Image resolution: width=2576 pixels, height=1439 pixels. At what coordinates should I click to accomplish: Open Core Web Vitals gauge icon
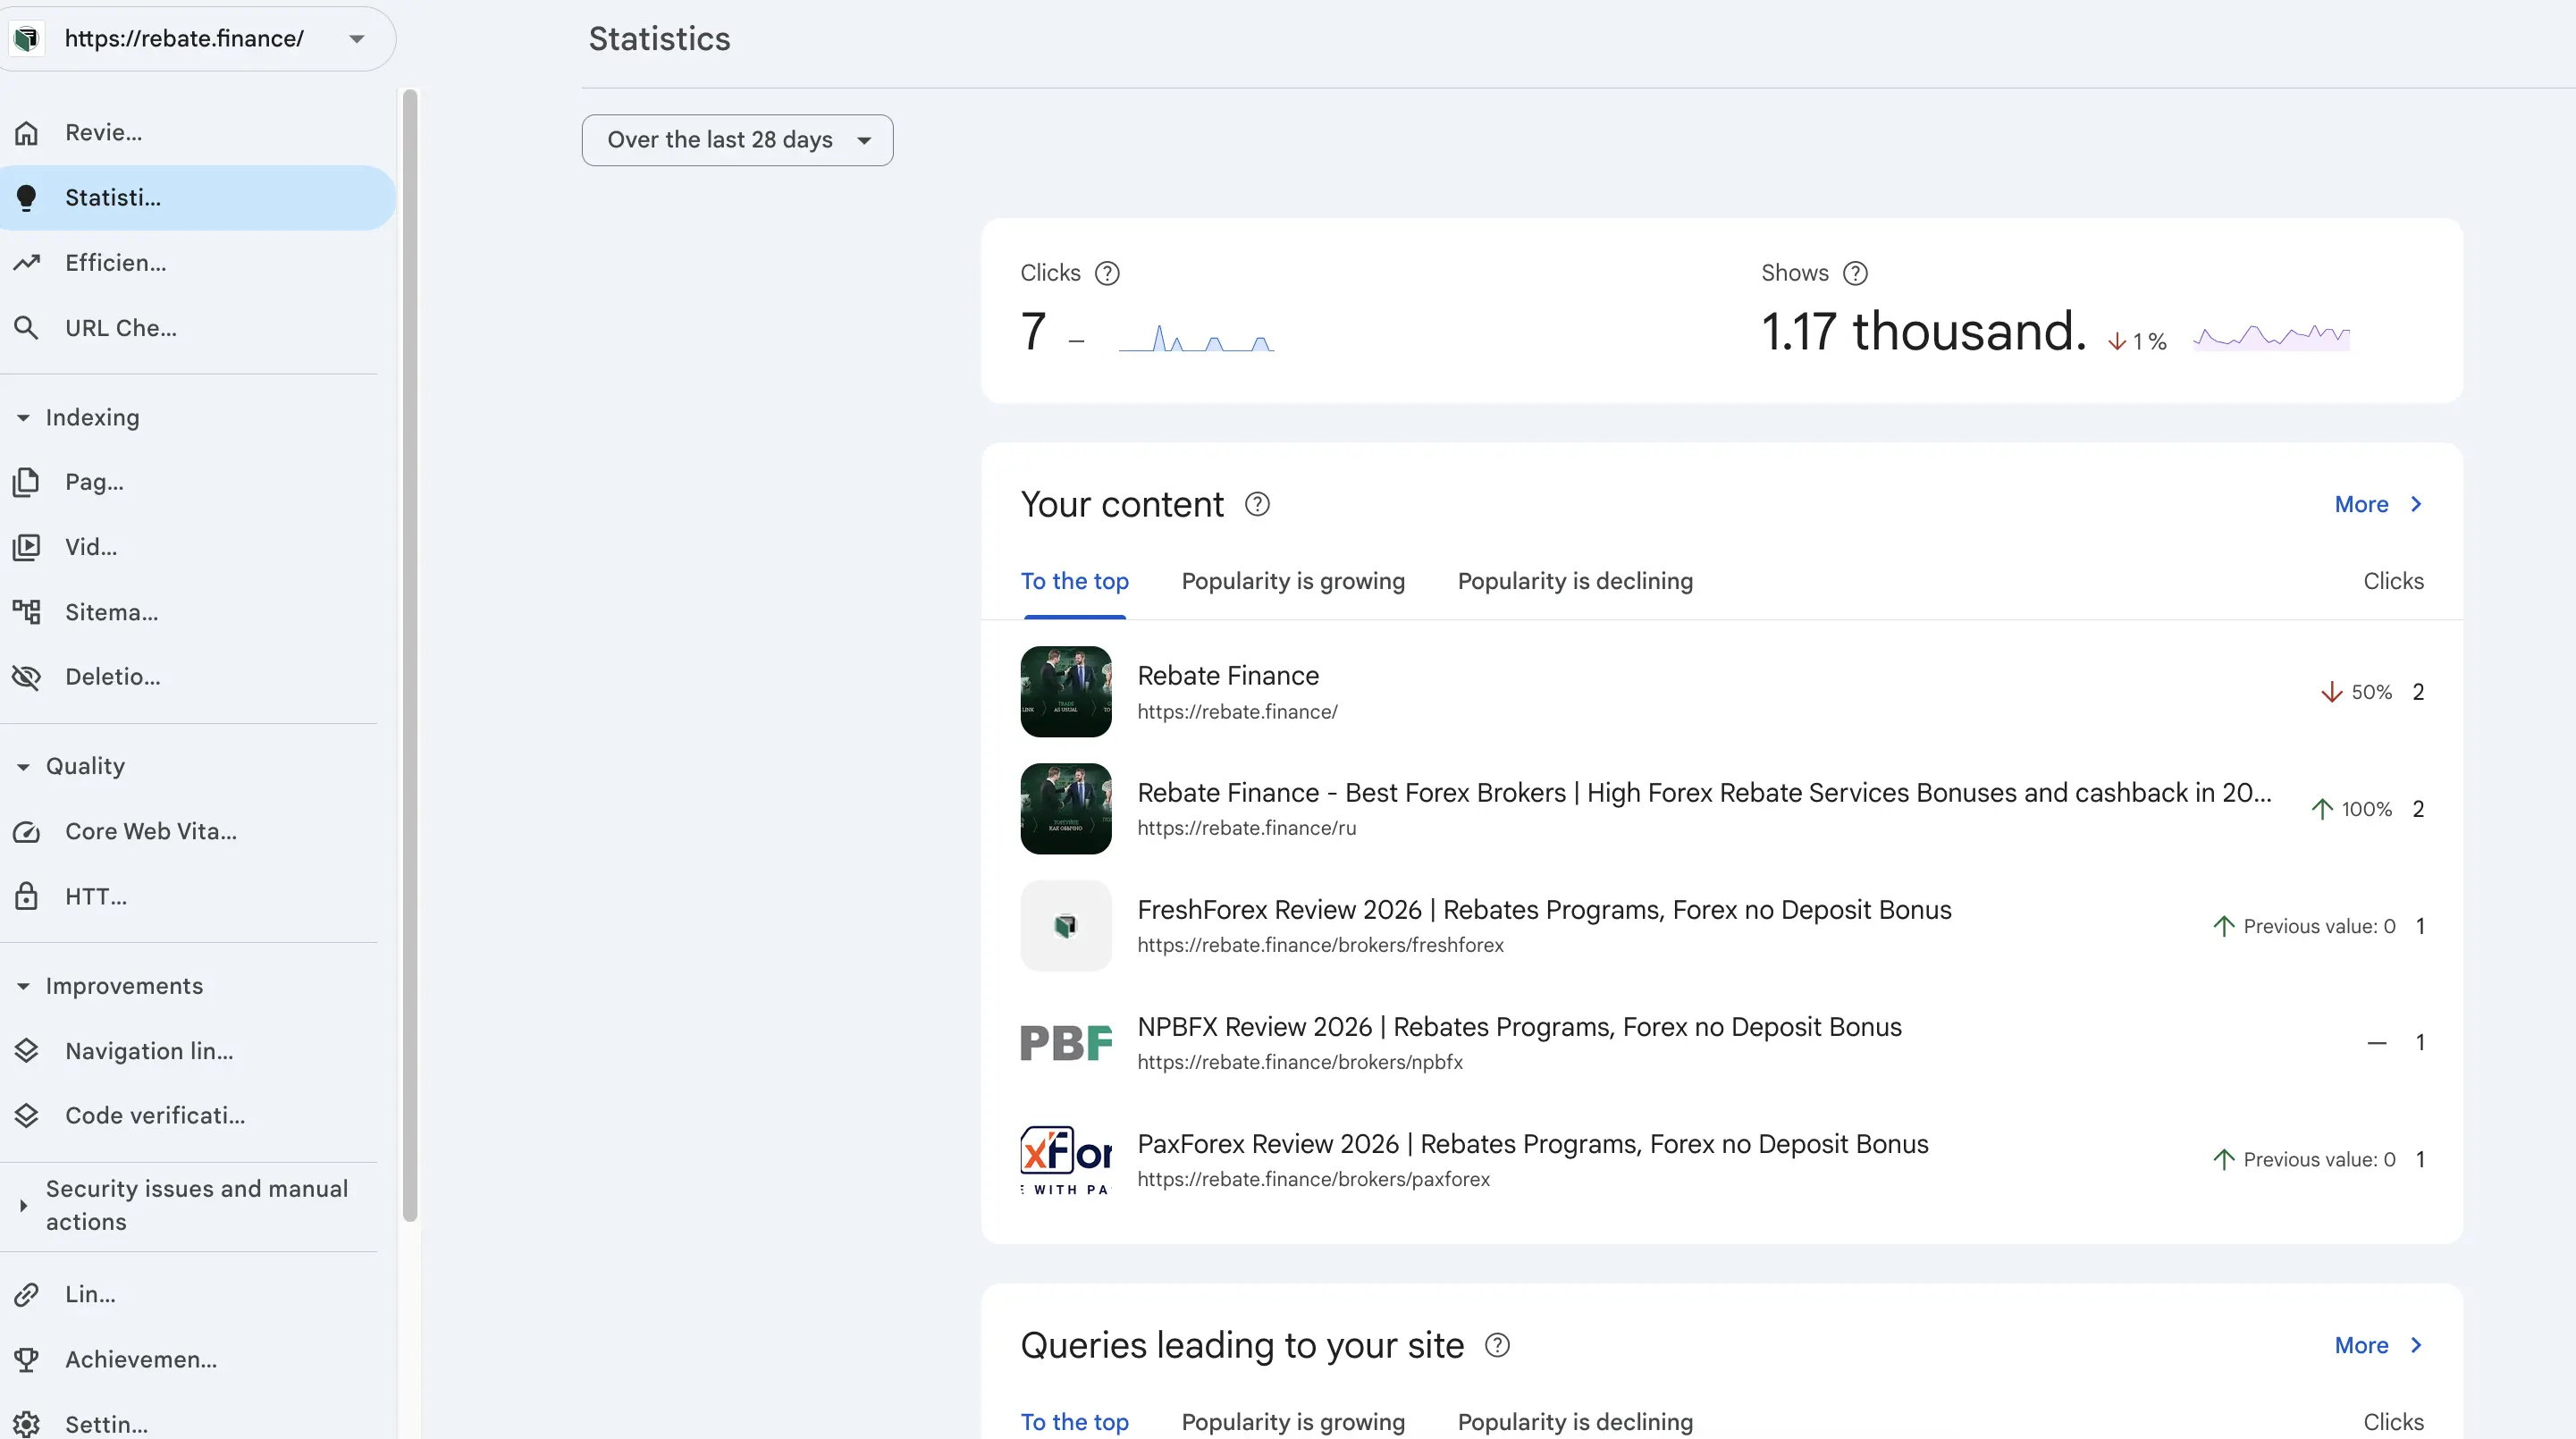pyautogui.click(x=27, y=832)
